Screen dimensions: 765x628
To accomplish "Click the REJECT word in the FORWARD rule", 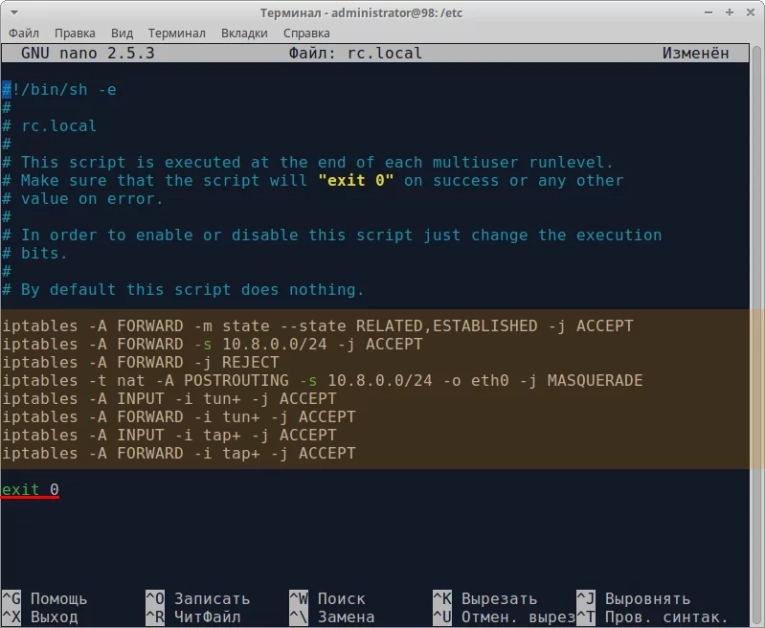I will tap(250, 363).
